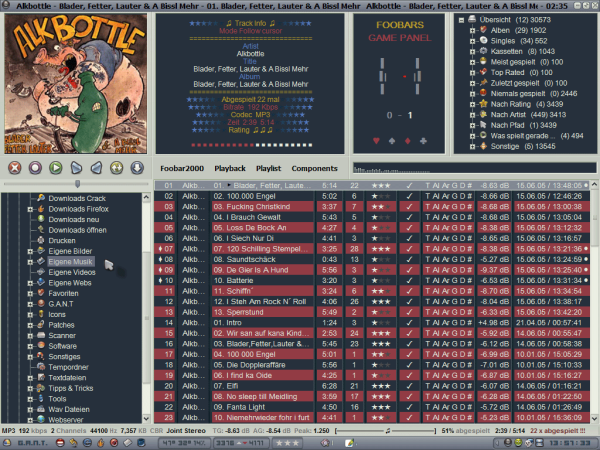Click the Alben tree icon
The image size is (600, 450).
click(484, 30)
